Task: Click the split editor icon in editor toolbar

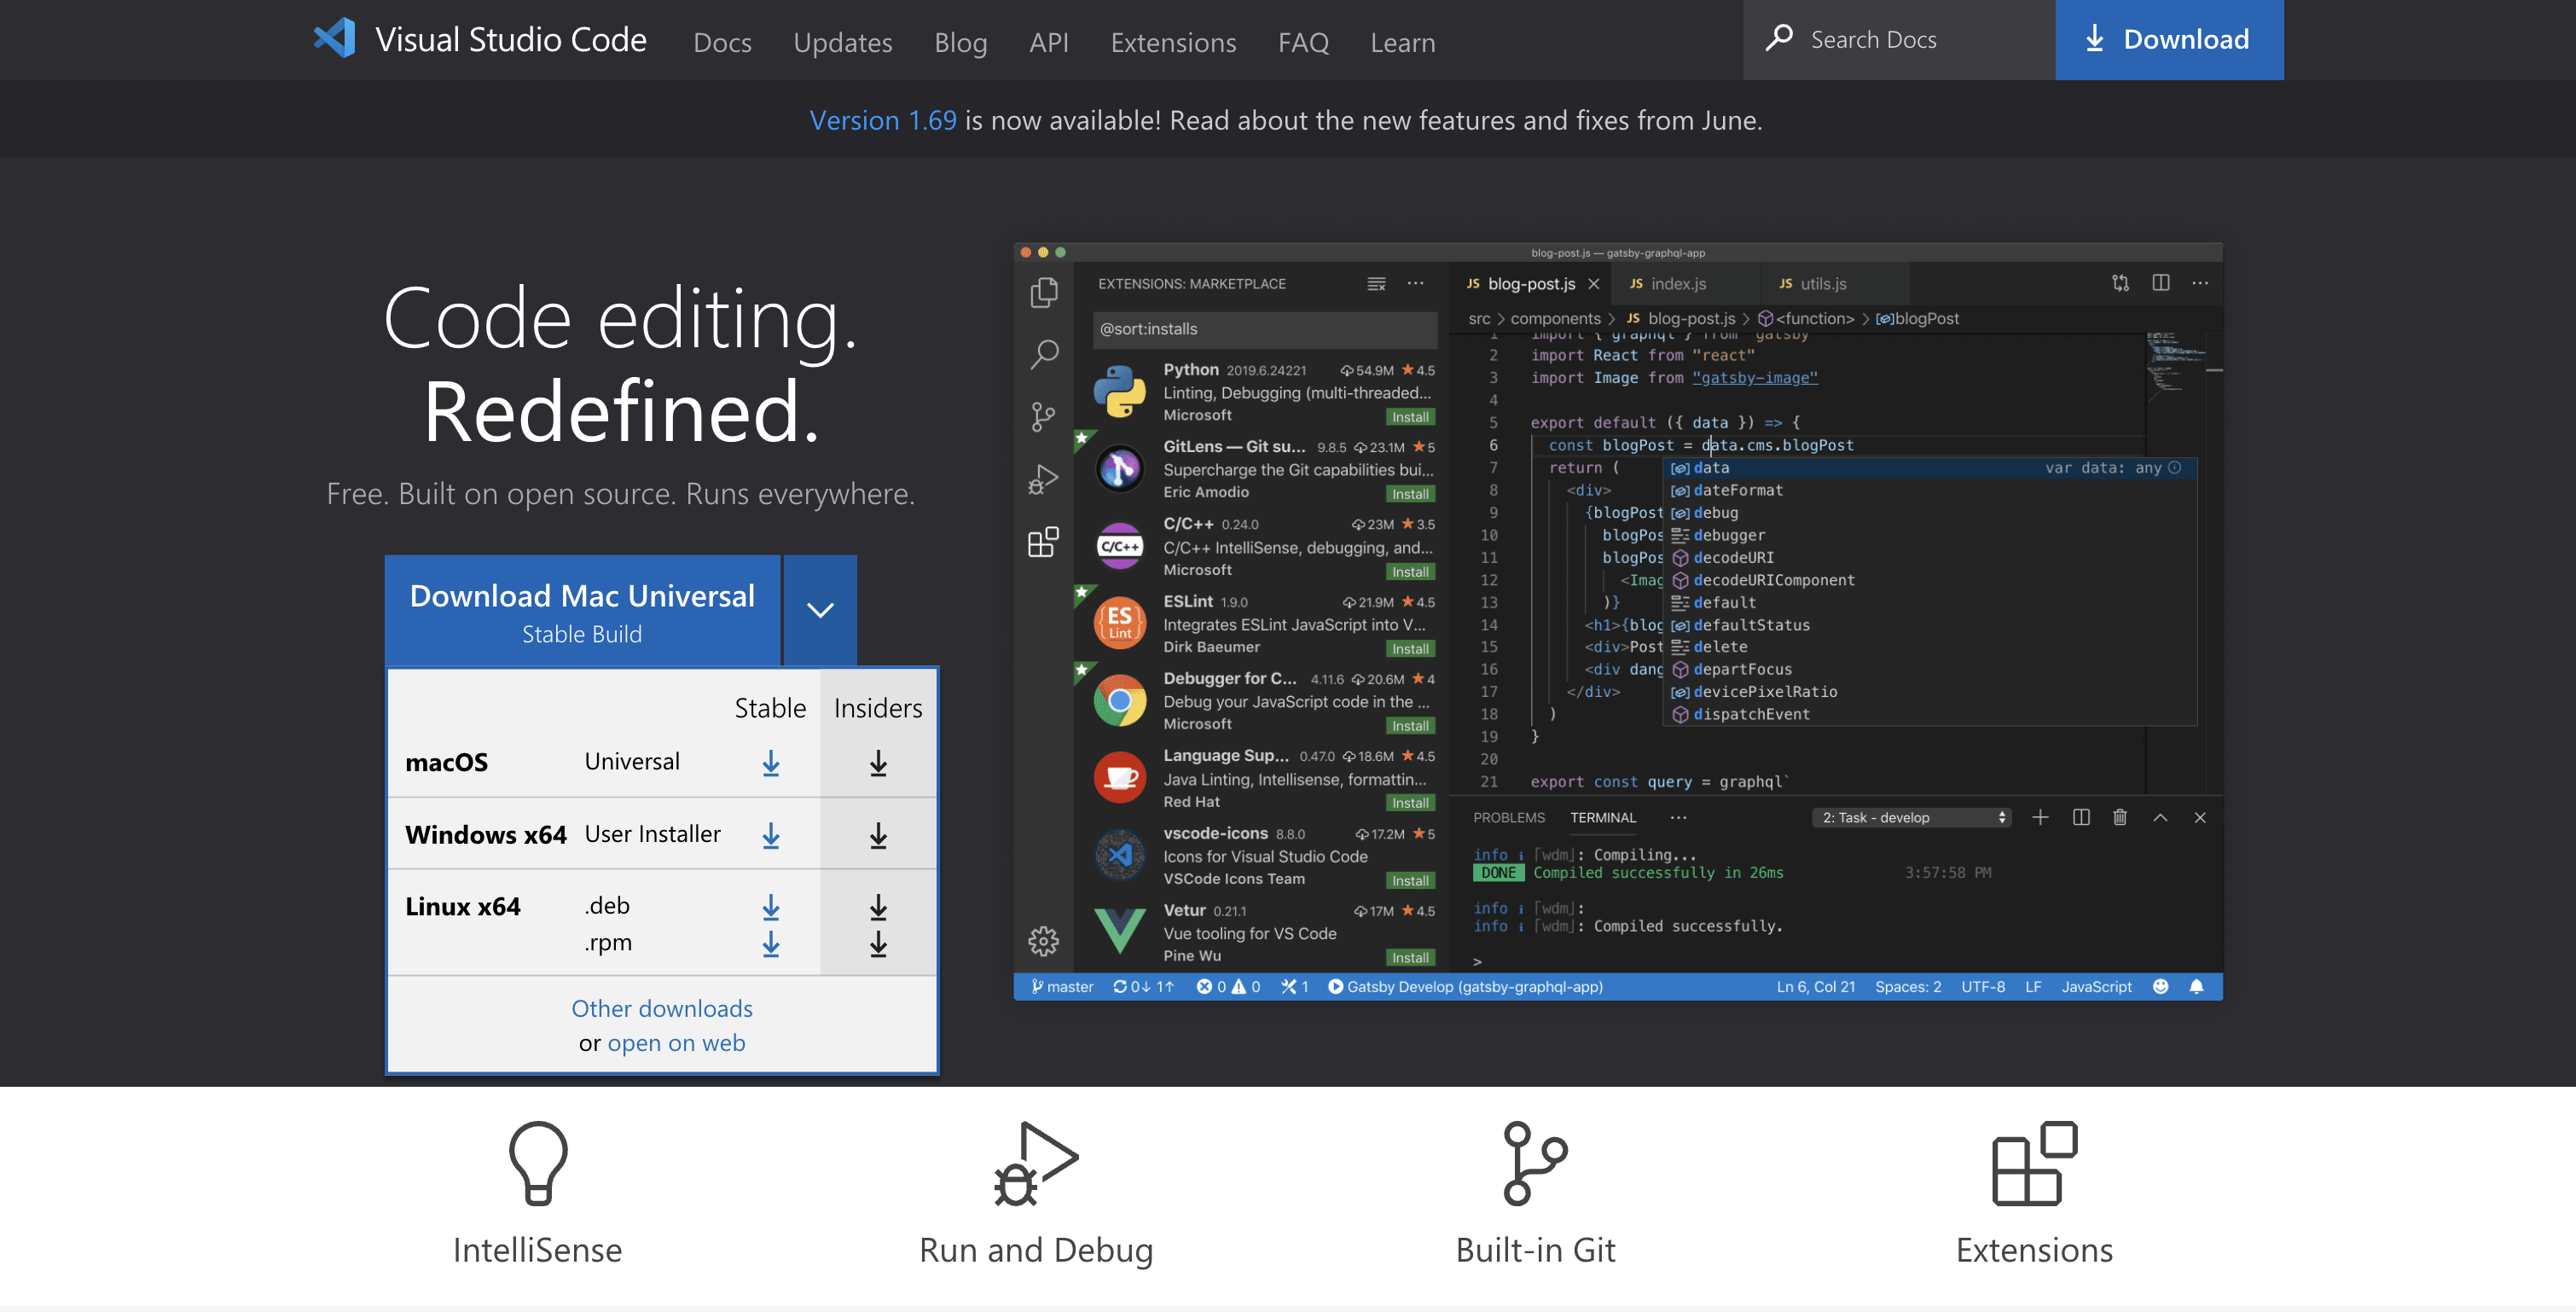Action: click(x=2161, y=283)
